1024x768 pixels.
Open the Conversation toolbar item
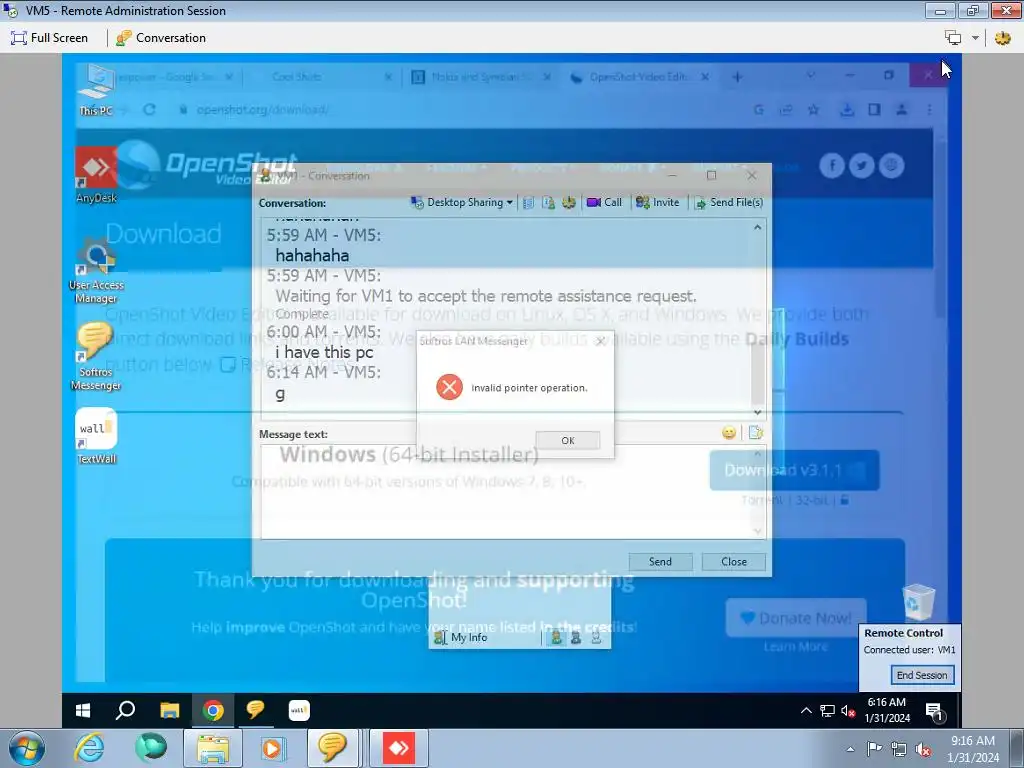click(161, 38)
